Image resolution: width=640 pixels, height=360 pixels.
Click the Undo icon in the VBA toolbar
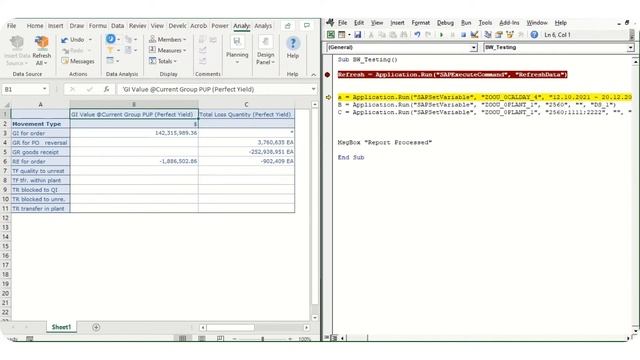pos(417,35)
